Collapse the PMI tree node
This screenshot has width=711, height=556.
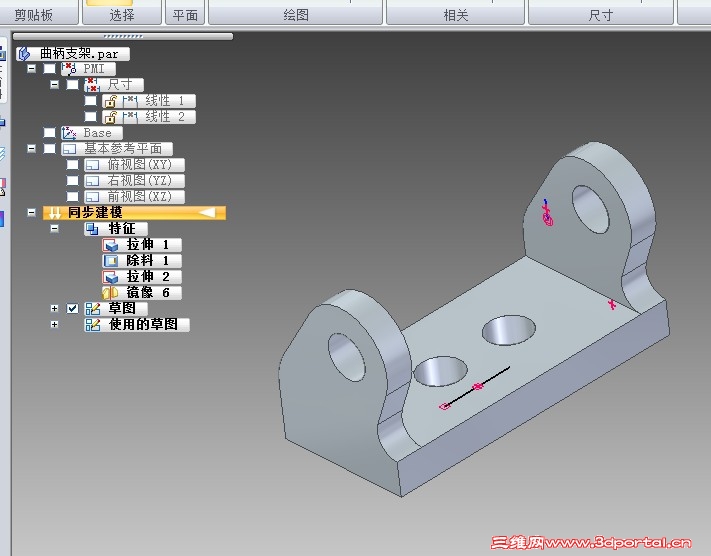(x=31, y=69)
